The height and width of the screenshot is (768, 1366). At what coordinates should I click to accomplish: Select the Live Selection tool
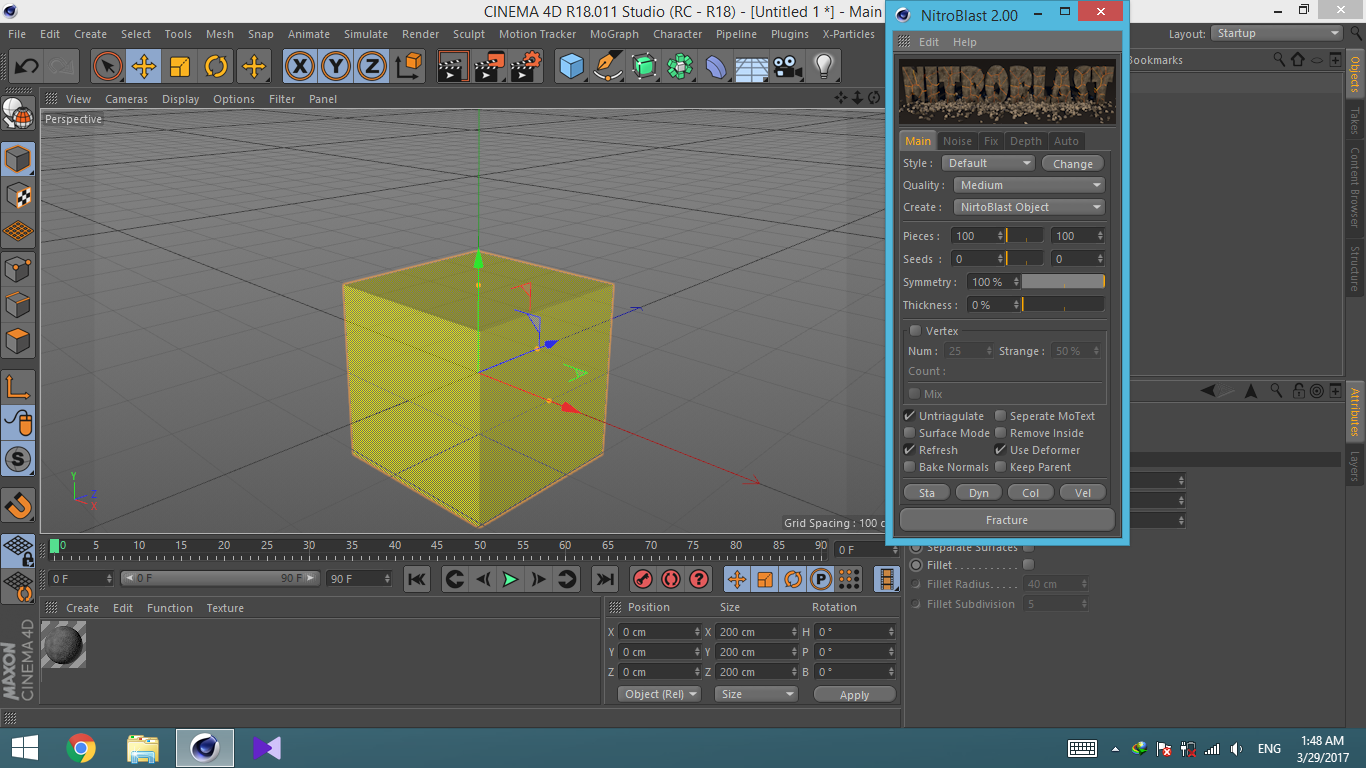(x=107, y=67)
